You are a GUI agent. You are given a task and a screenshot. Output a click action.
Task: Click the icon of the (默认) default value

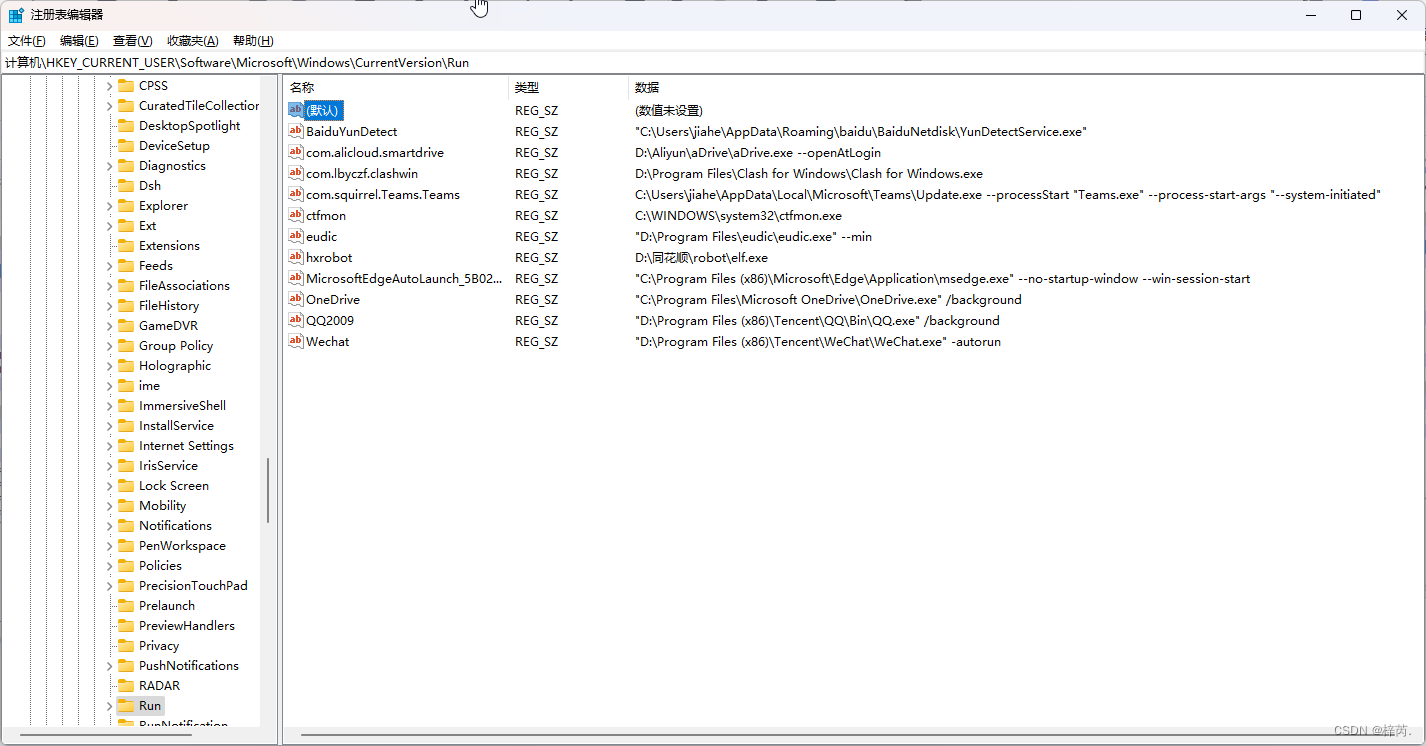coord(296,110)
